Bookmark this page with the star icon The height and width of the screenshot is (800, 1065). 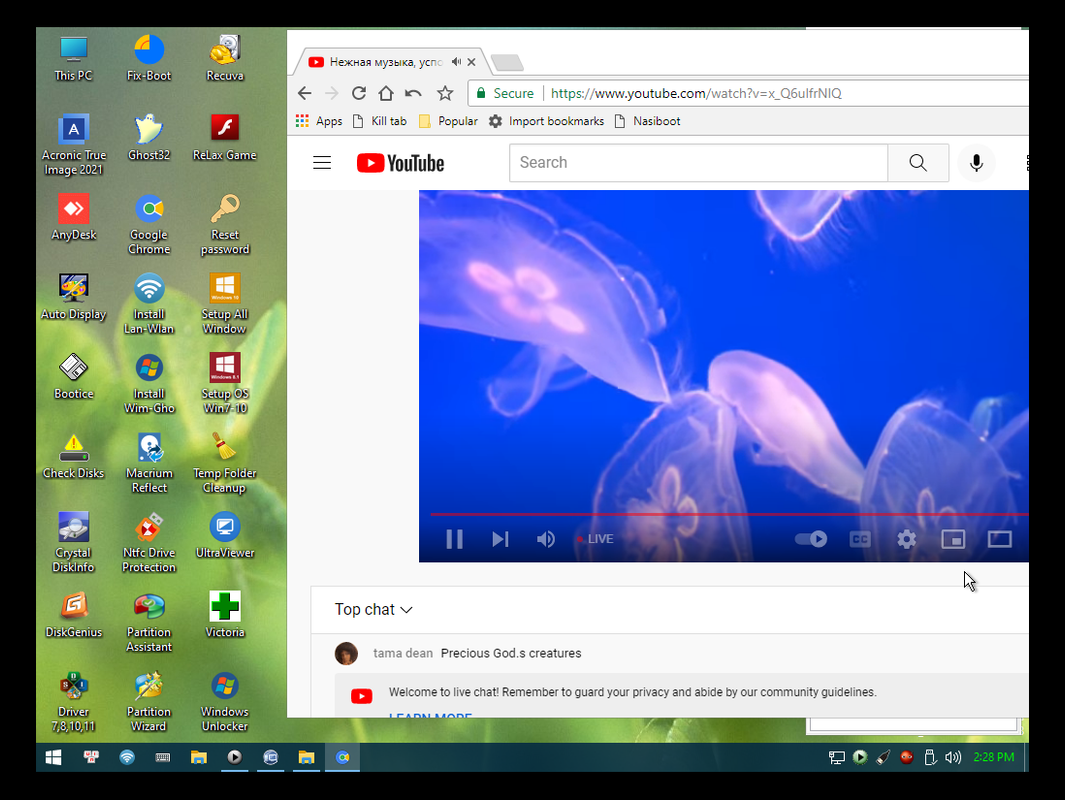point(445,94)
